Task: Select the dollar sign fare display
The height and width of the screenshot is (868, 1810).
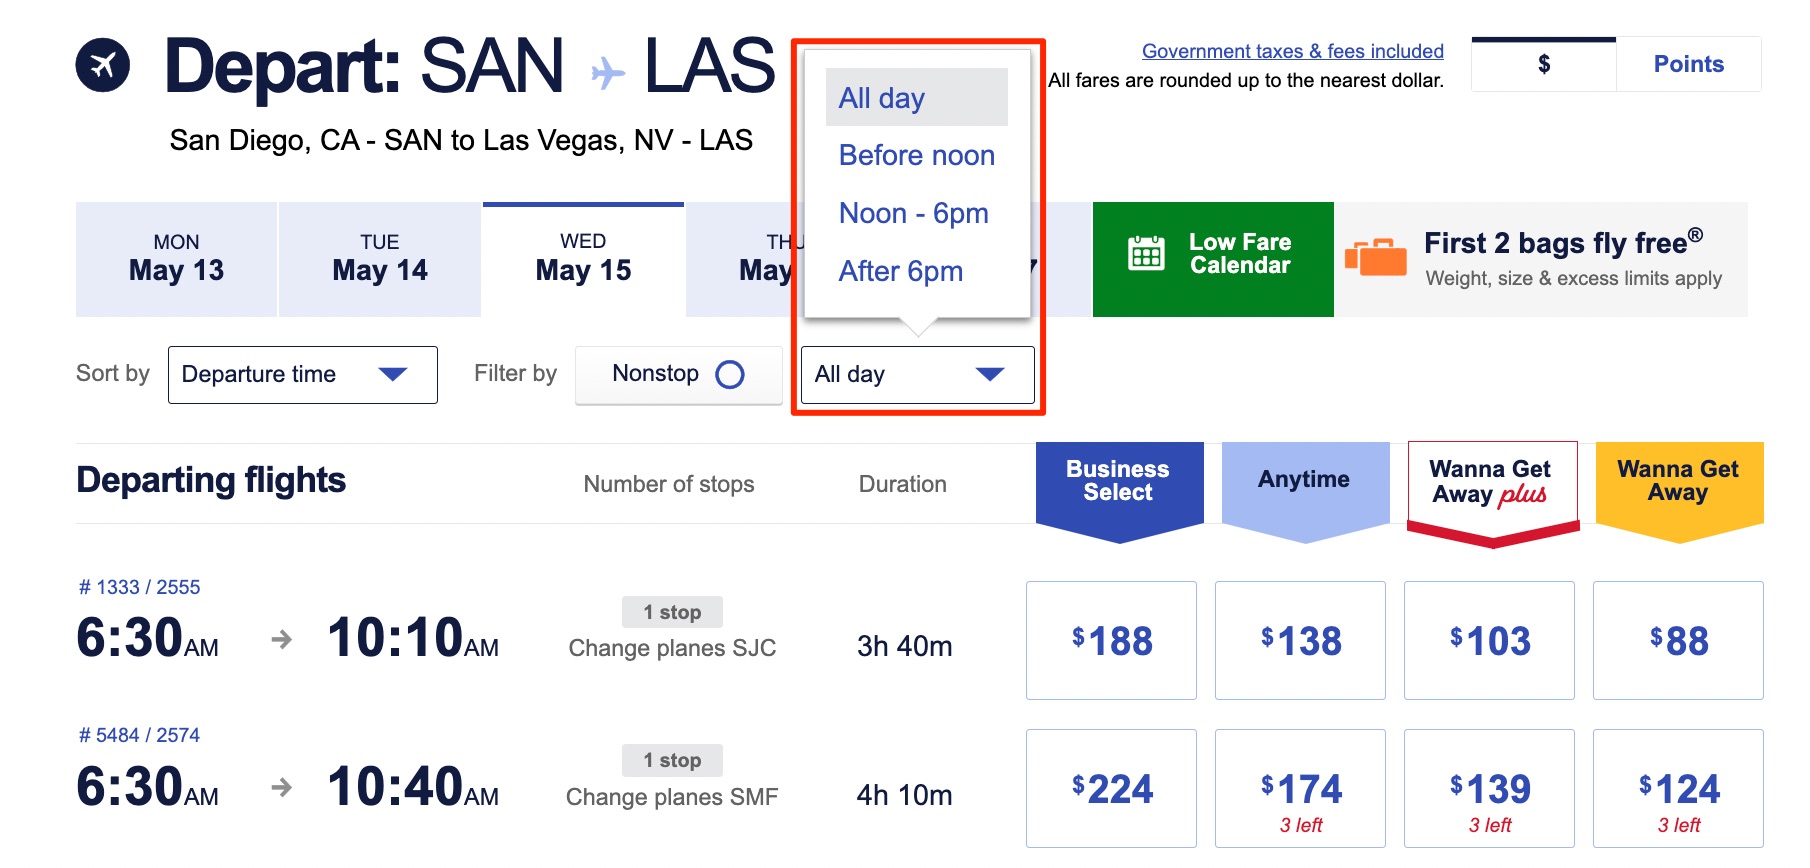Action: click(1541, 63)
